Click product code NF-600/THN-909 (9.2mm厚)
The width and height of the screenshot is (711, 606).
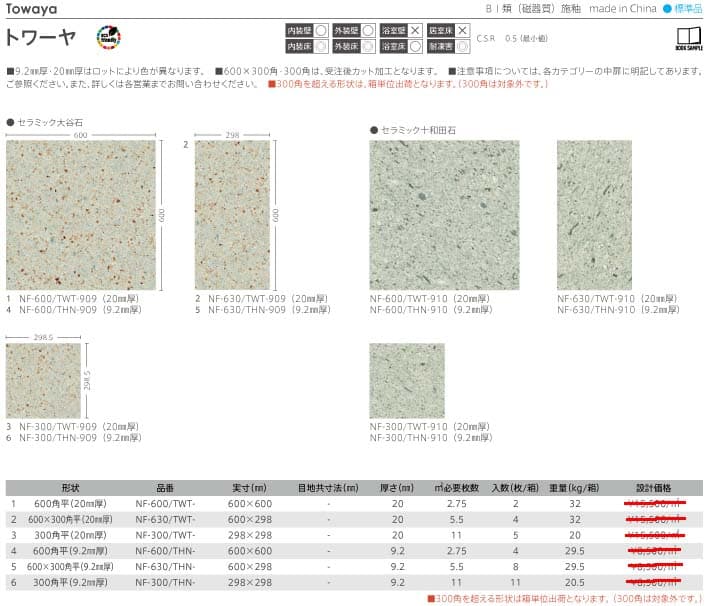point(80,310)
